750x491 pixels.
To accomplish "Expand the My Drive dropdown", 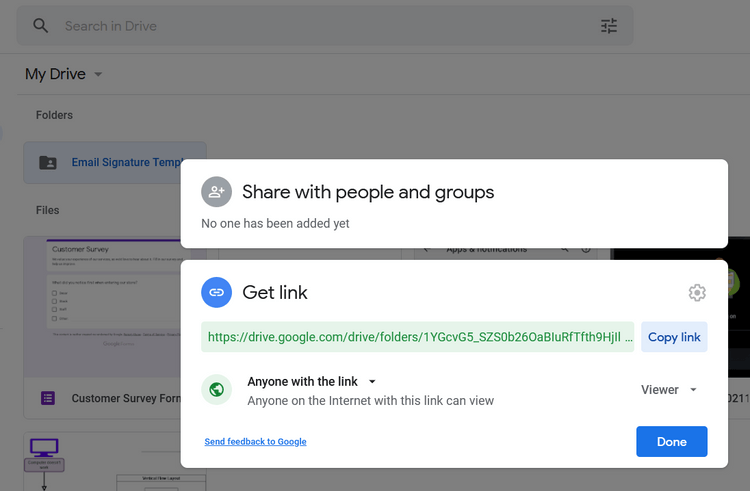I will [98, 75].
